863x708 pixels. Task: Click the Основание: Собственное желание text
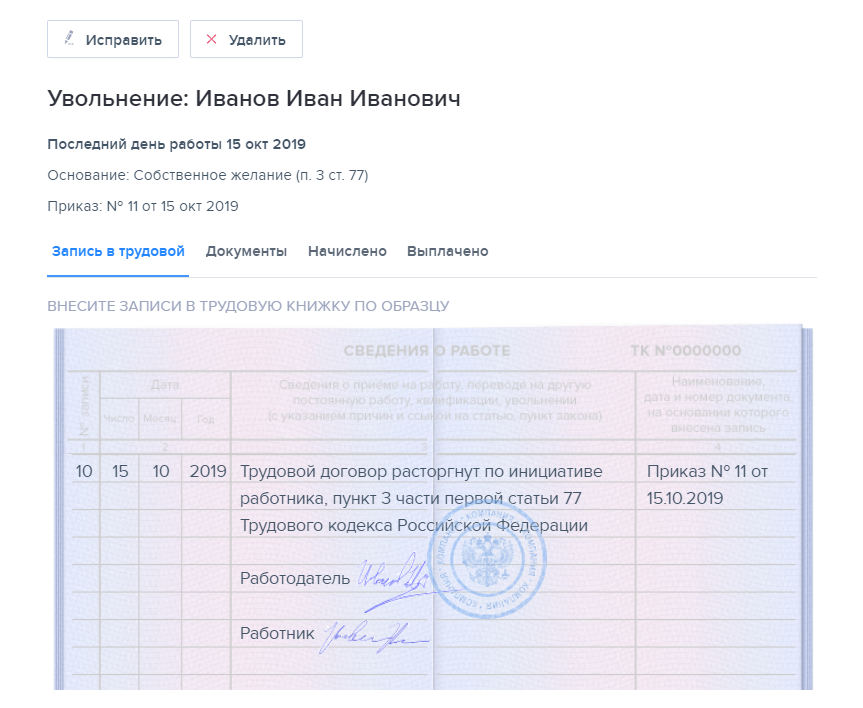(208, 175)
